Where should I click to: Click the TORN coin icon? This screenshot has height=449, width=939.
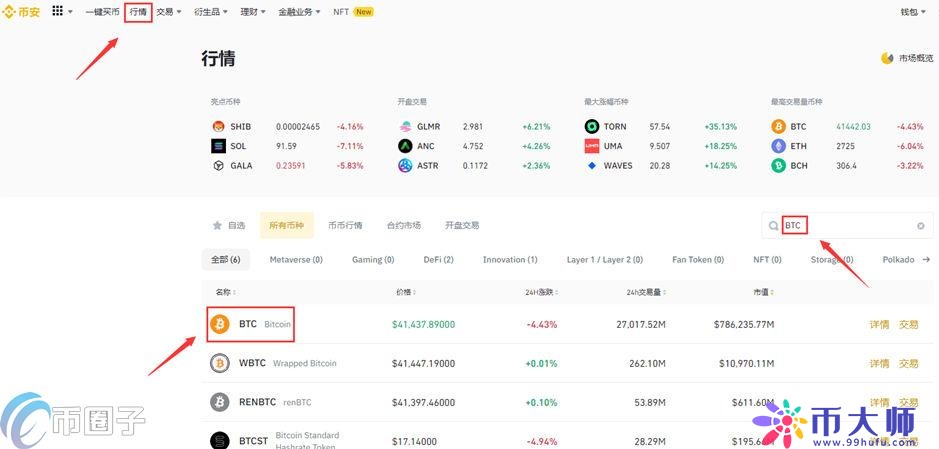pyautogui.click(x=592, y=127)
